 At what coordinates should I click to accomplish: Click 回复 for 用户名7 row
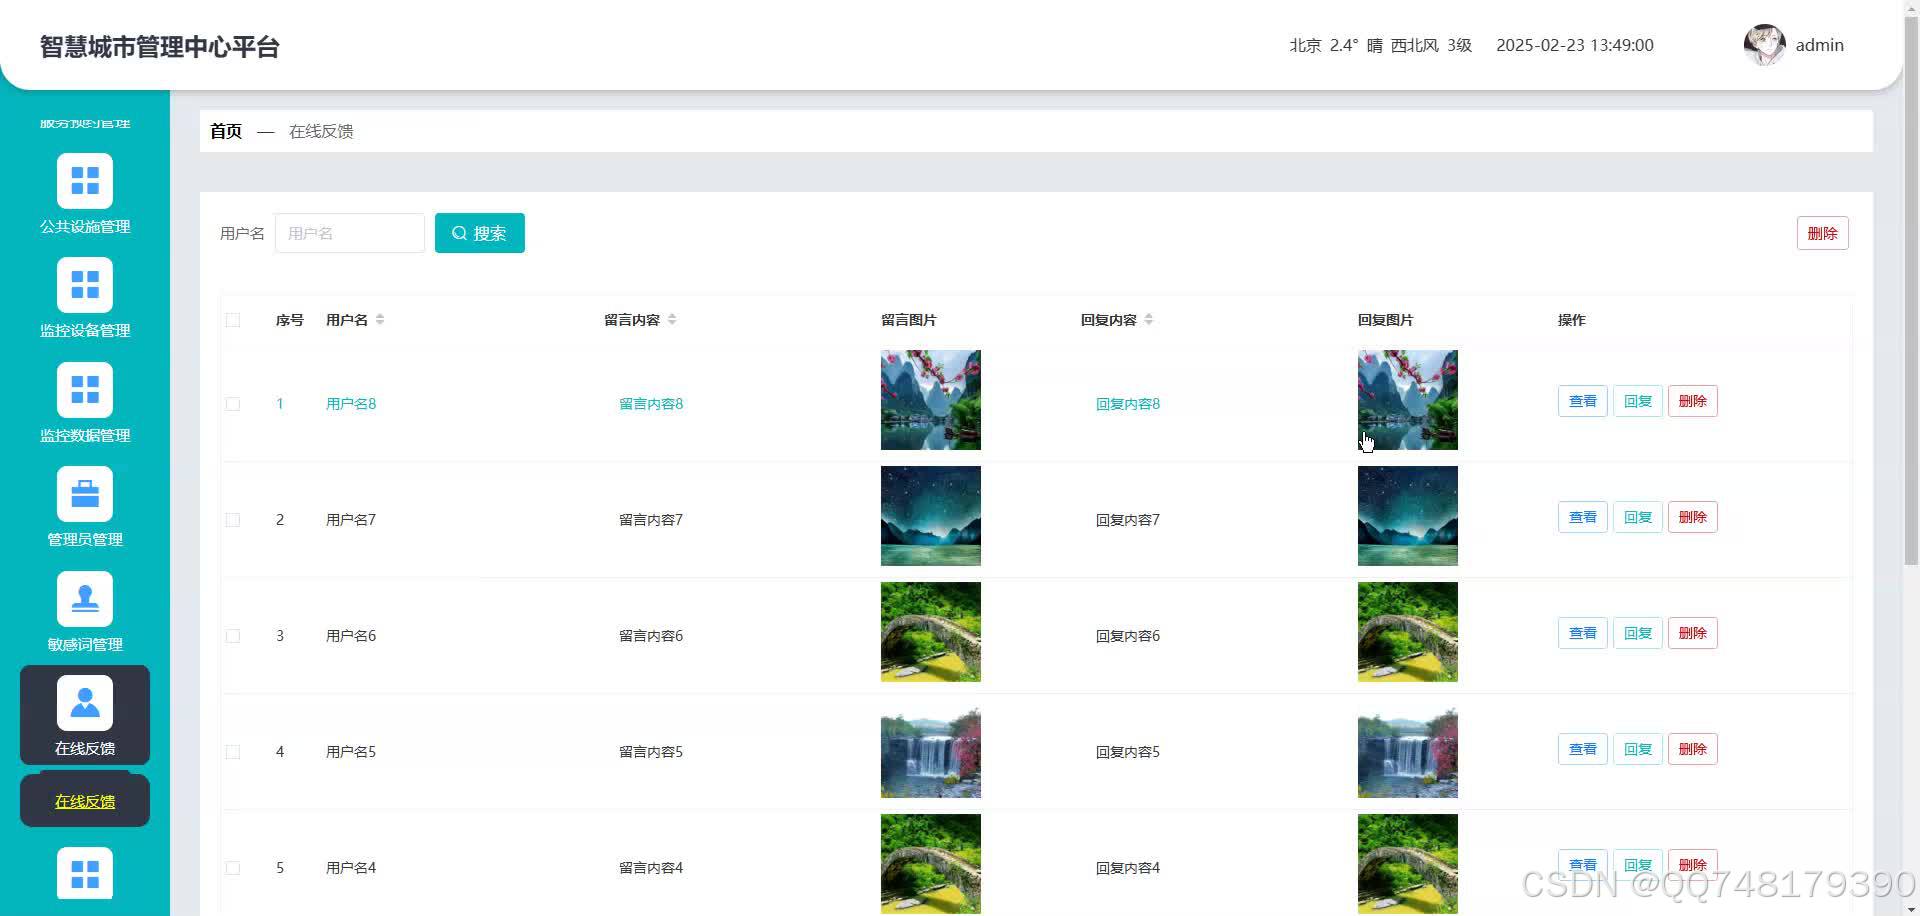[1638, 517]
